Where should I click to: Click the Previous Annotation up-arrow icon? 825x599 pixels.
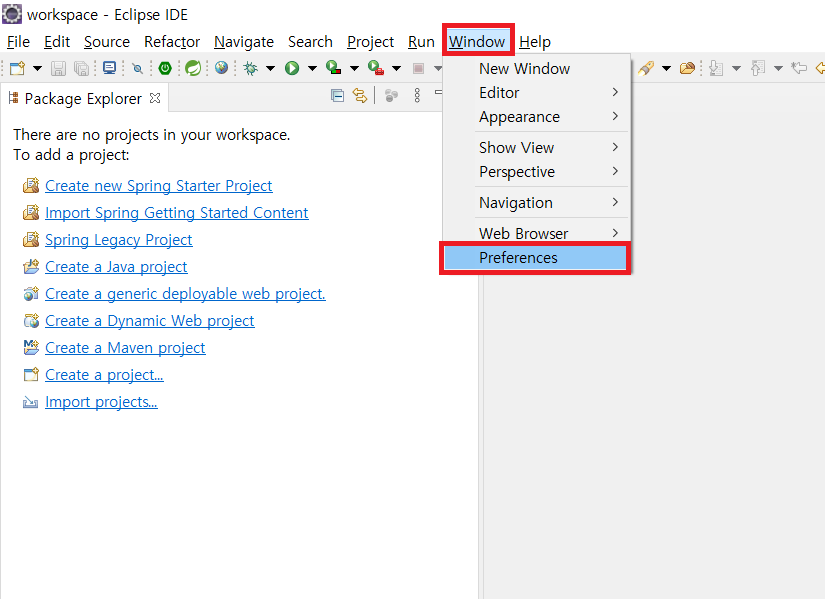pyautogui.click(x=758, y=68)
